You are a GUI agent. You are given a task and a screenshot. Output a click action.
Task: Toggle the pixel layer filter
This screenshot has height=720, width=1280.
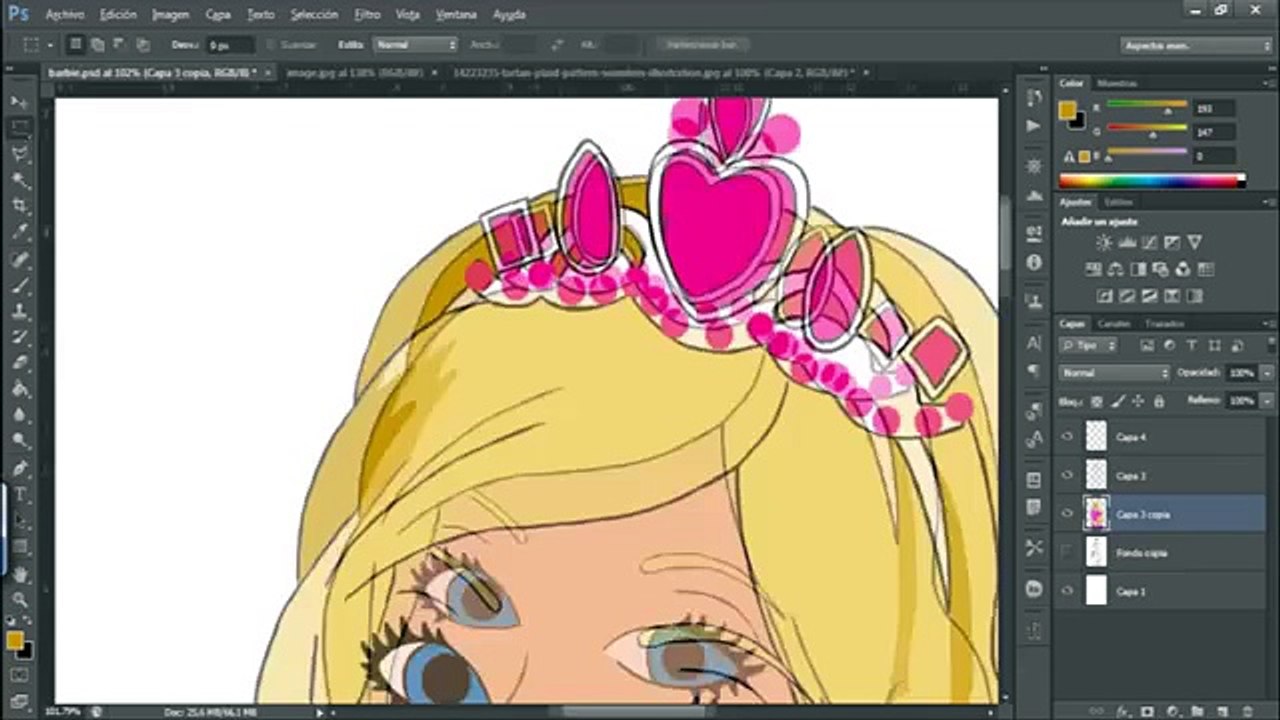(x=1147, y=346)
